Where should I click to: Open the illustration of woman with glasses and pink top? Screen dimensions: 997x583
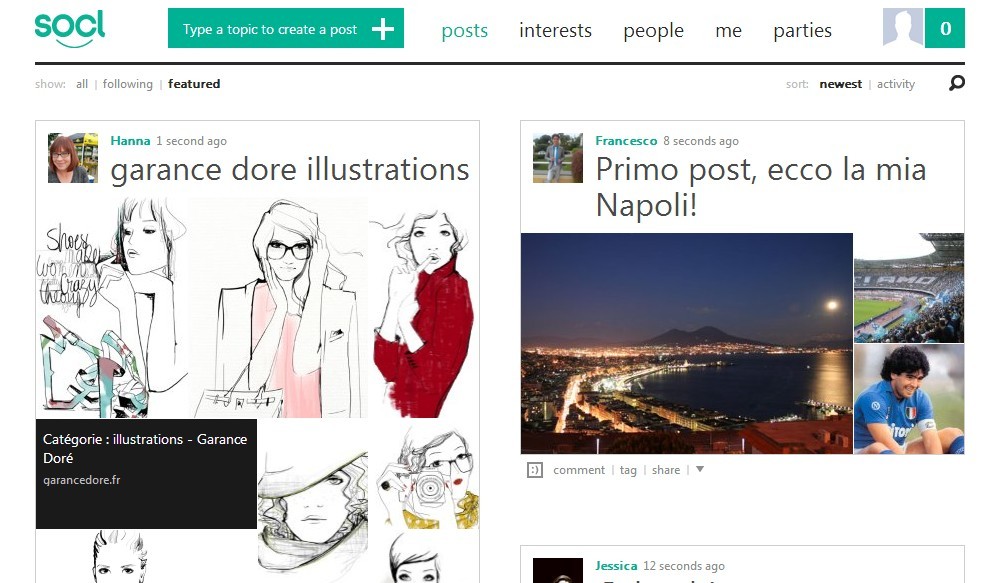point(278,307)
